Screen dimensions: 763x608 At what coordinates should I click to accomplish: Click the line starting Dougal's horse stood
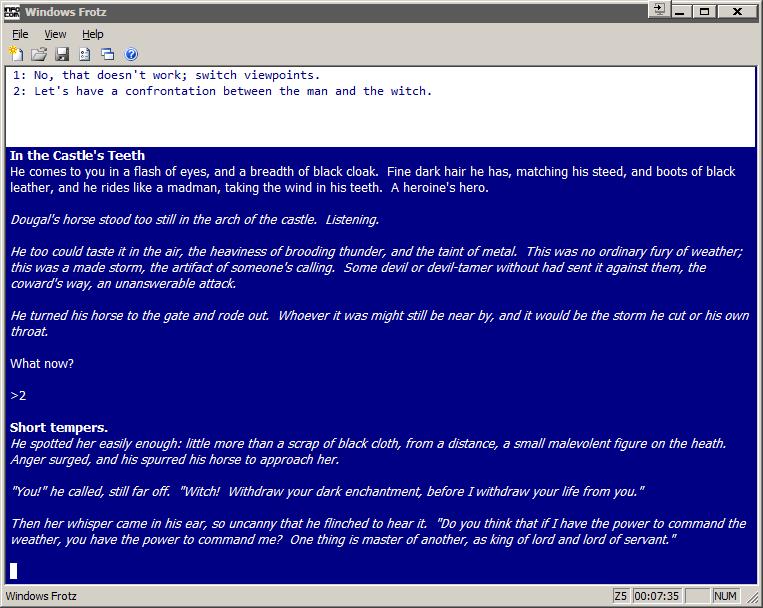click(x=195, y=220)
